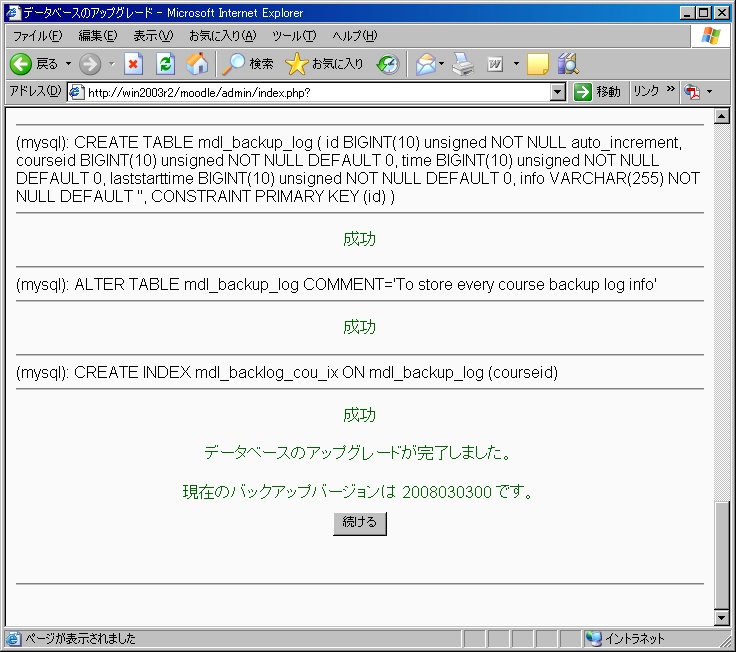Click the Links (リンク) toolbar label
The width and height of the screenshot is (736, 652).
pos(646,91)
